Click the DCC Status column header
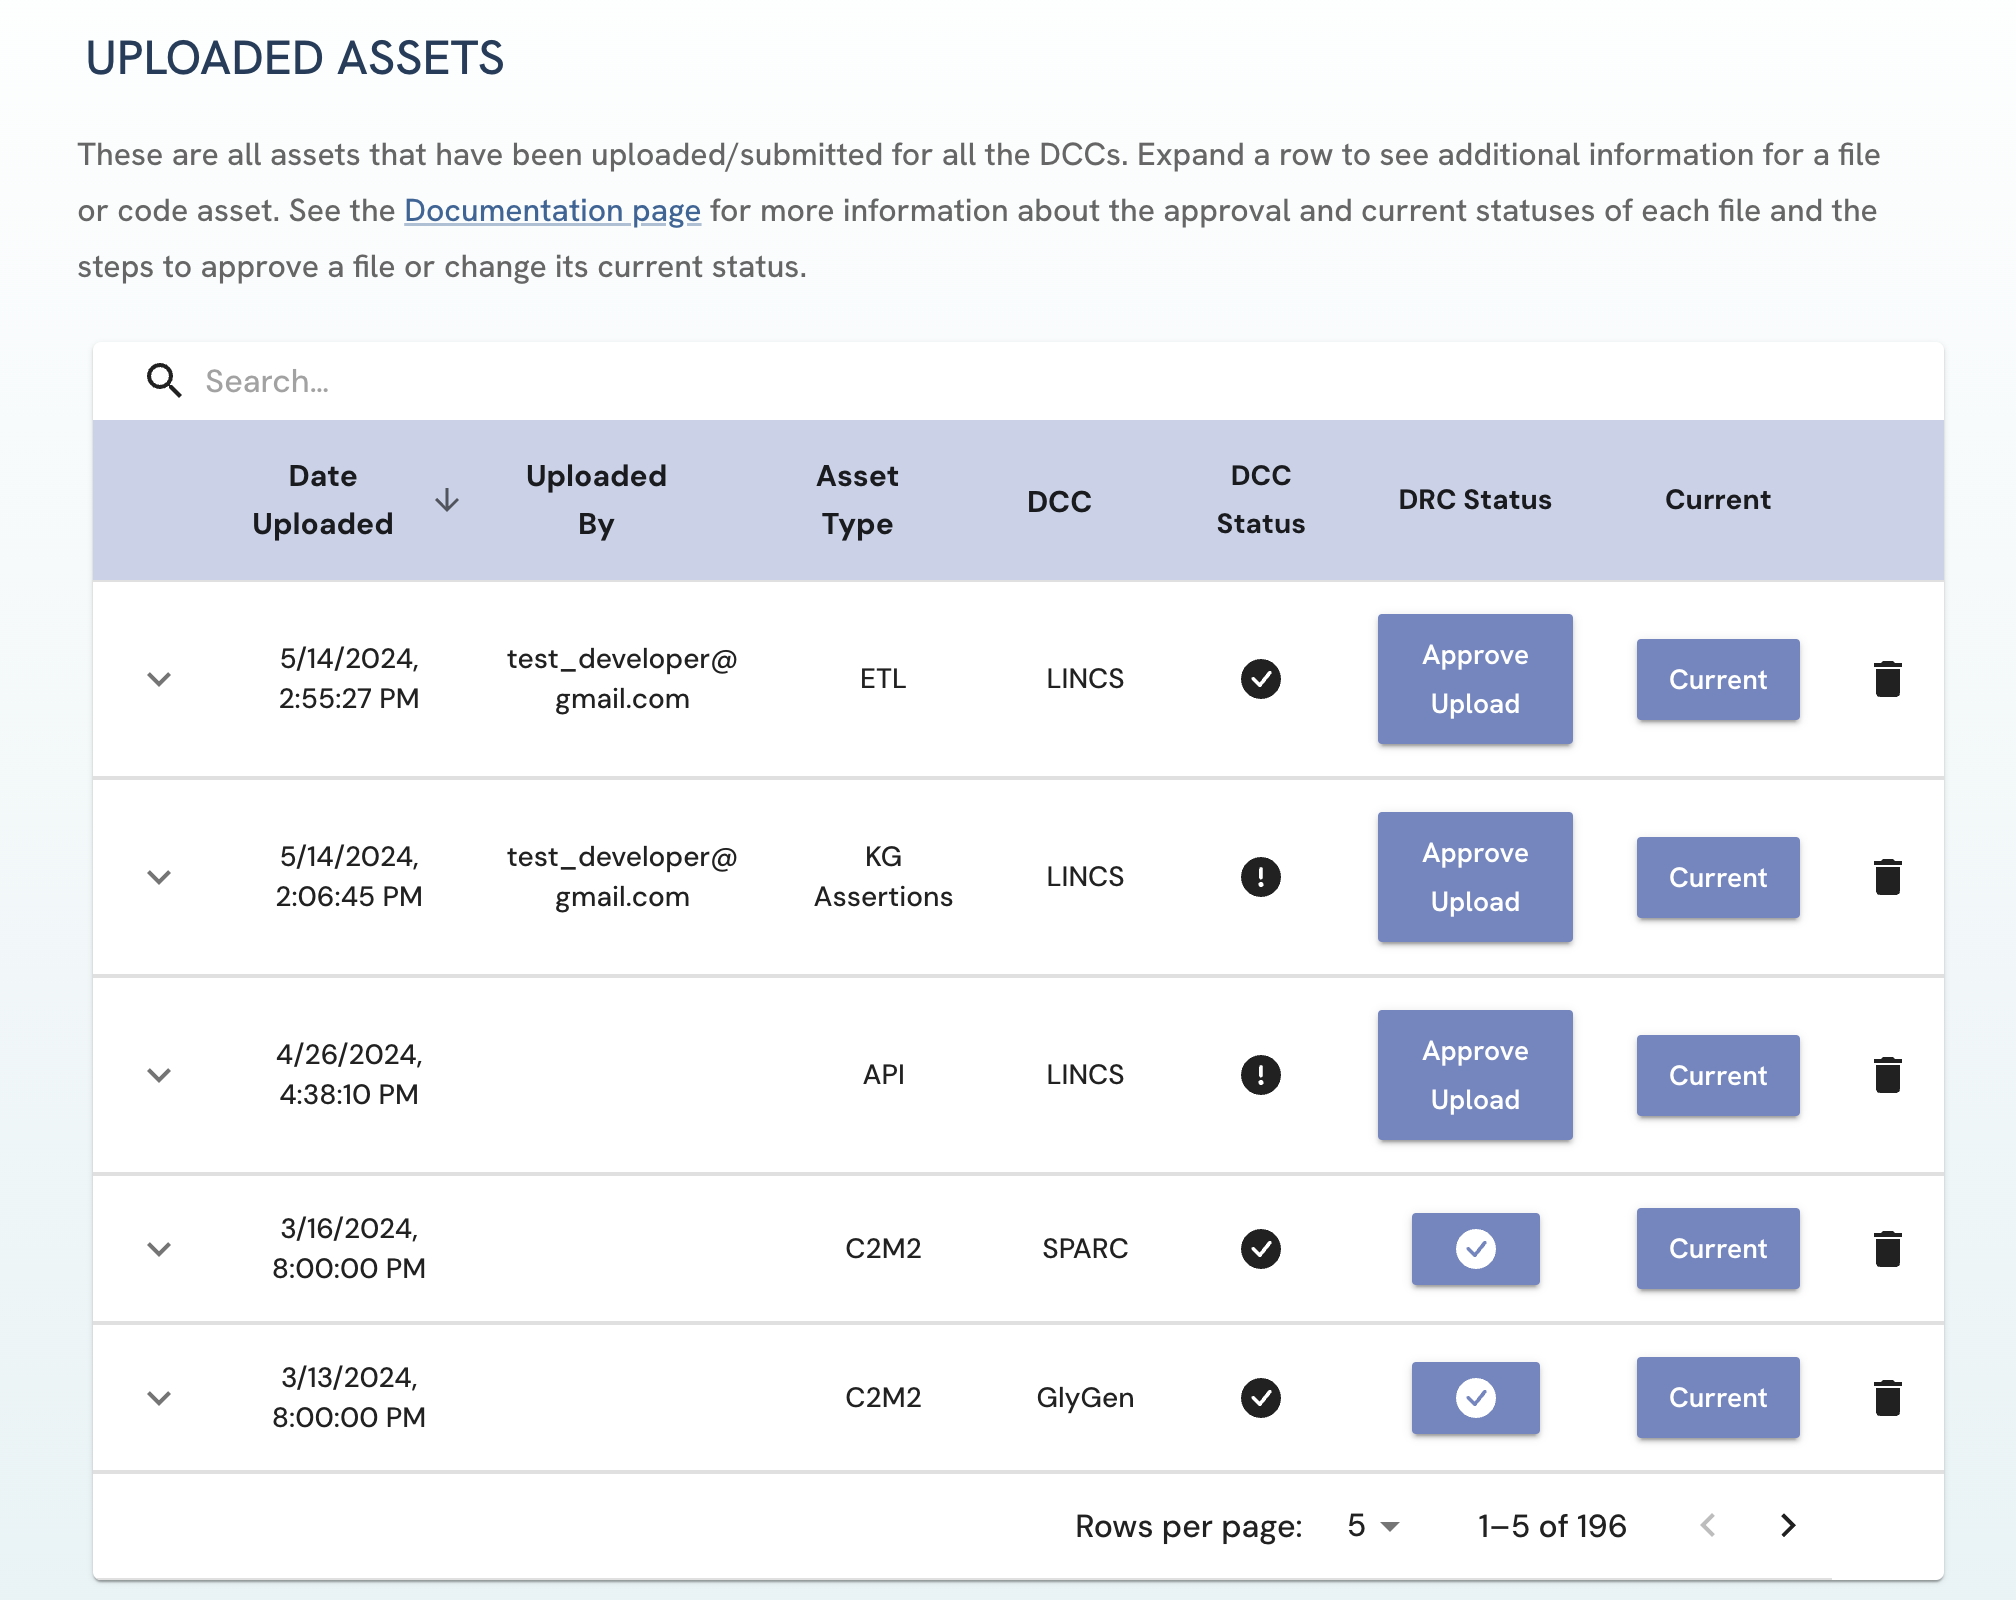Screen dimensions: 2016x1600 click(x=1260, y=500)
